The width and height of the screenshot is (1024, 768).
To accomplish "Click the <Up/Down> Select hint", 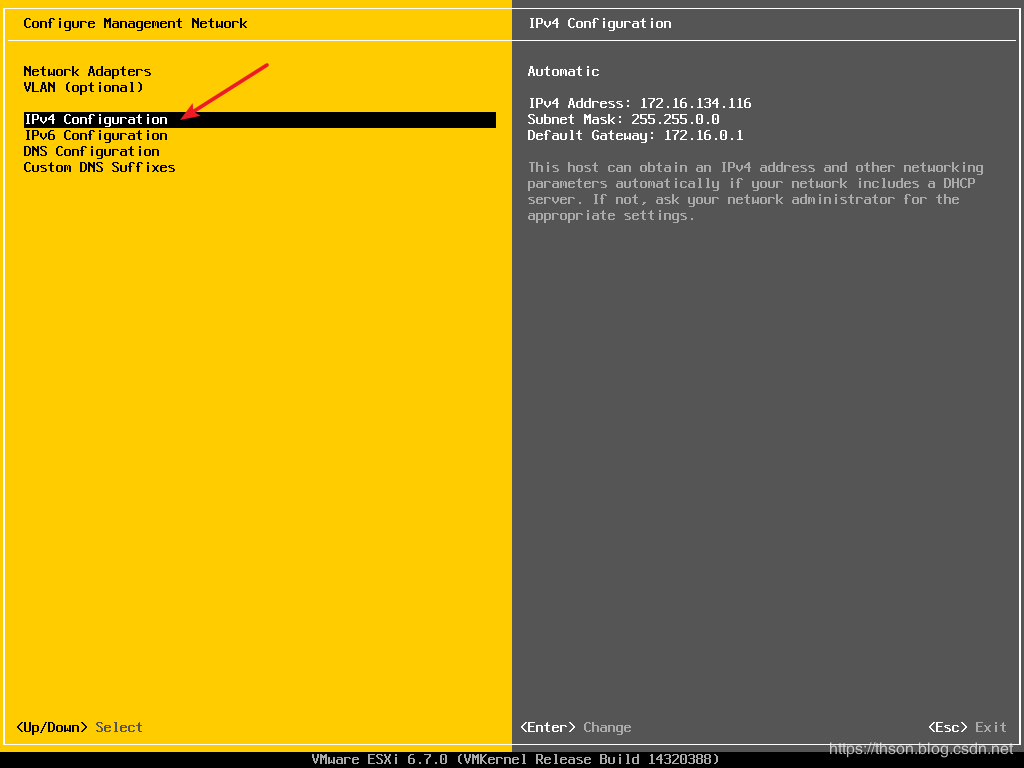I will 80,727.
